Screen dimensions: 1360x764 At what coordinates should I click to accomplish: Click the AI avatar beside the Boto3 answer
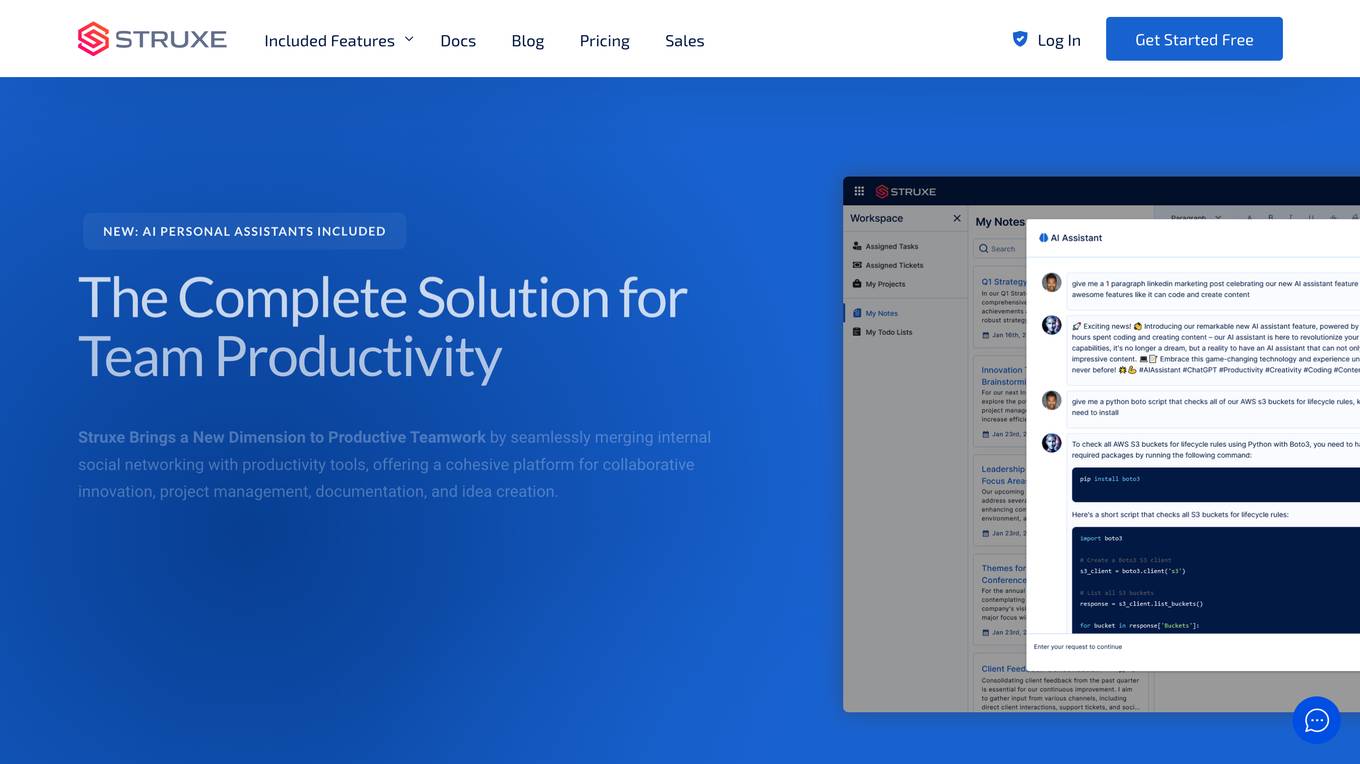coord(1051,442)
